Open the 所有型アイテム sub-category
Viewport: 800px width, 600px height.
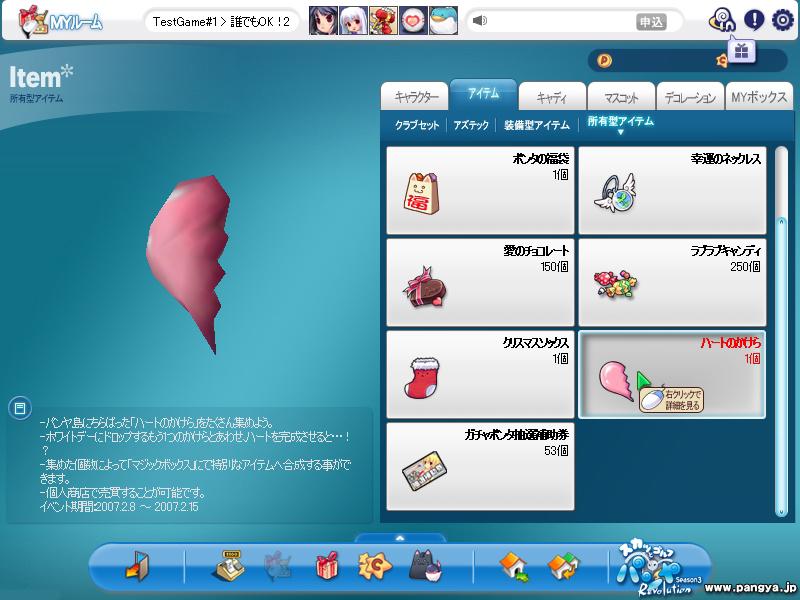620,121
